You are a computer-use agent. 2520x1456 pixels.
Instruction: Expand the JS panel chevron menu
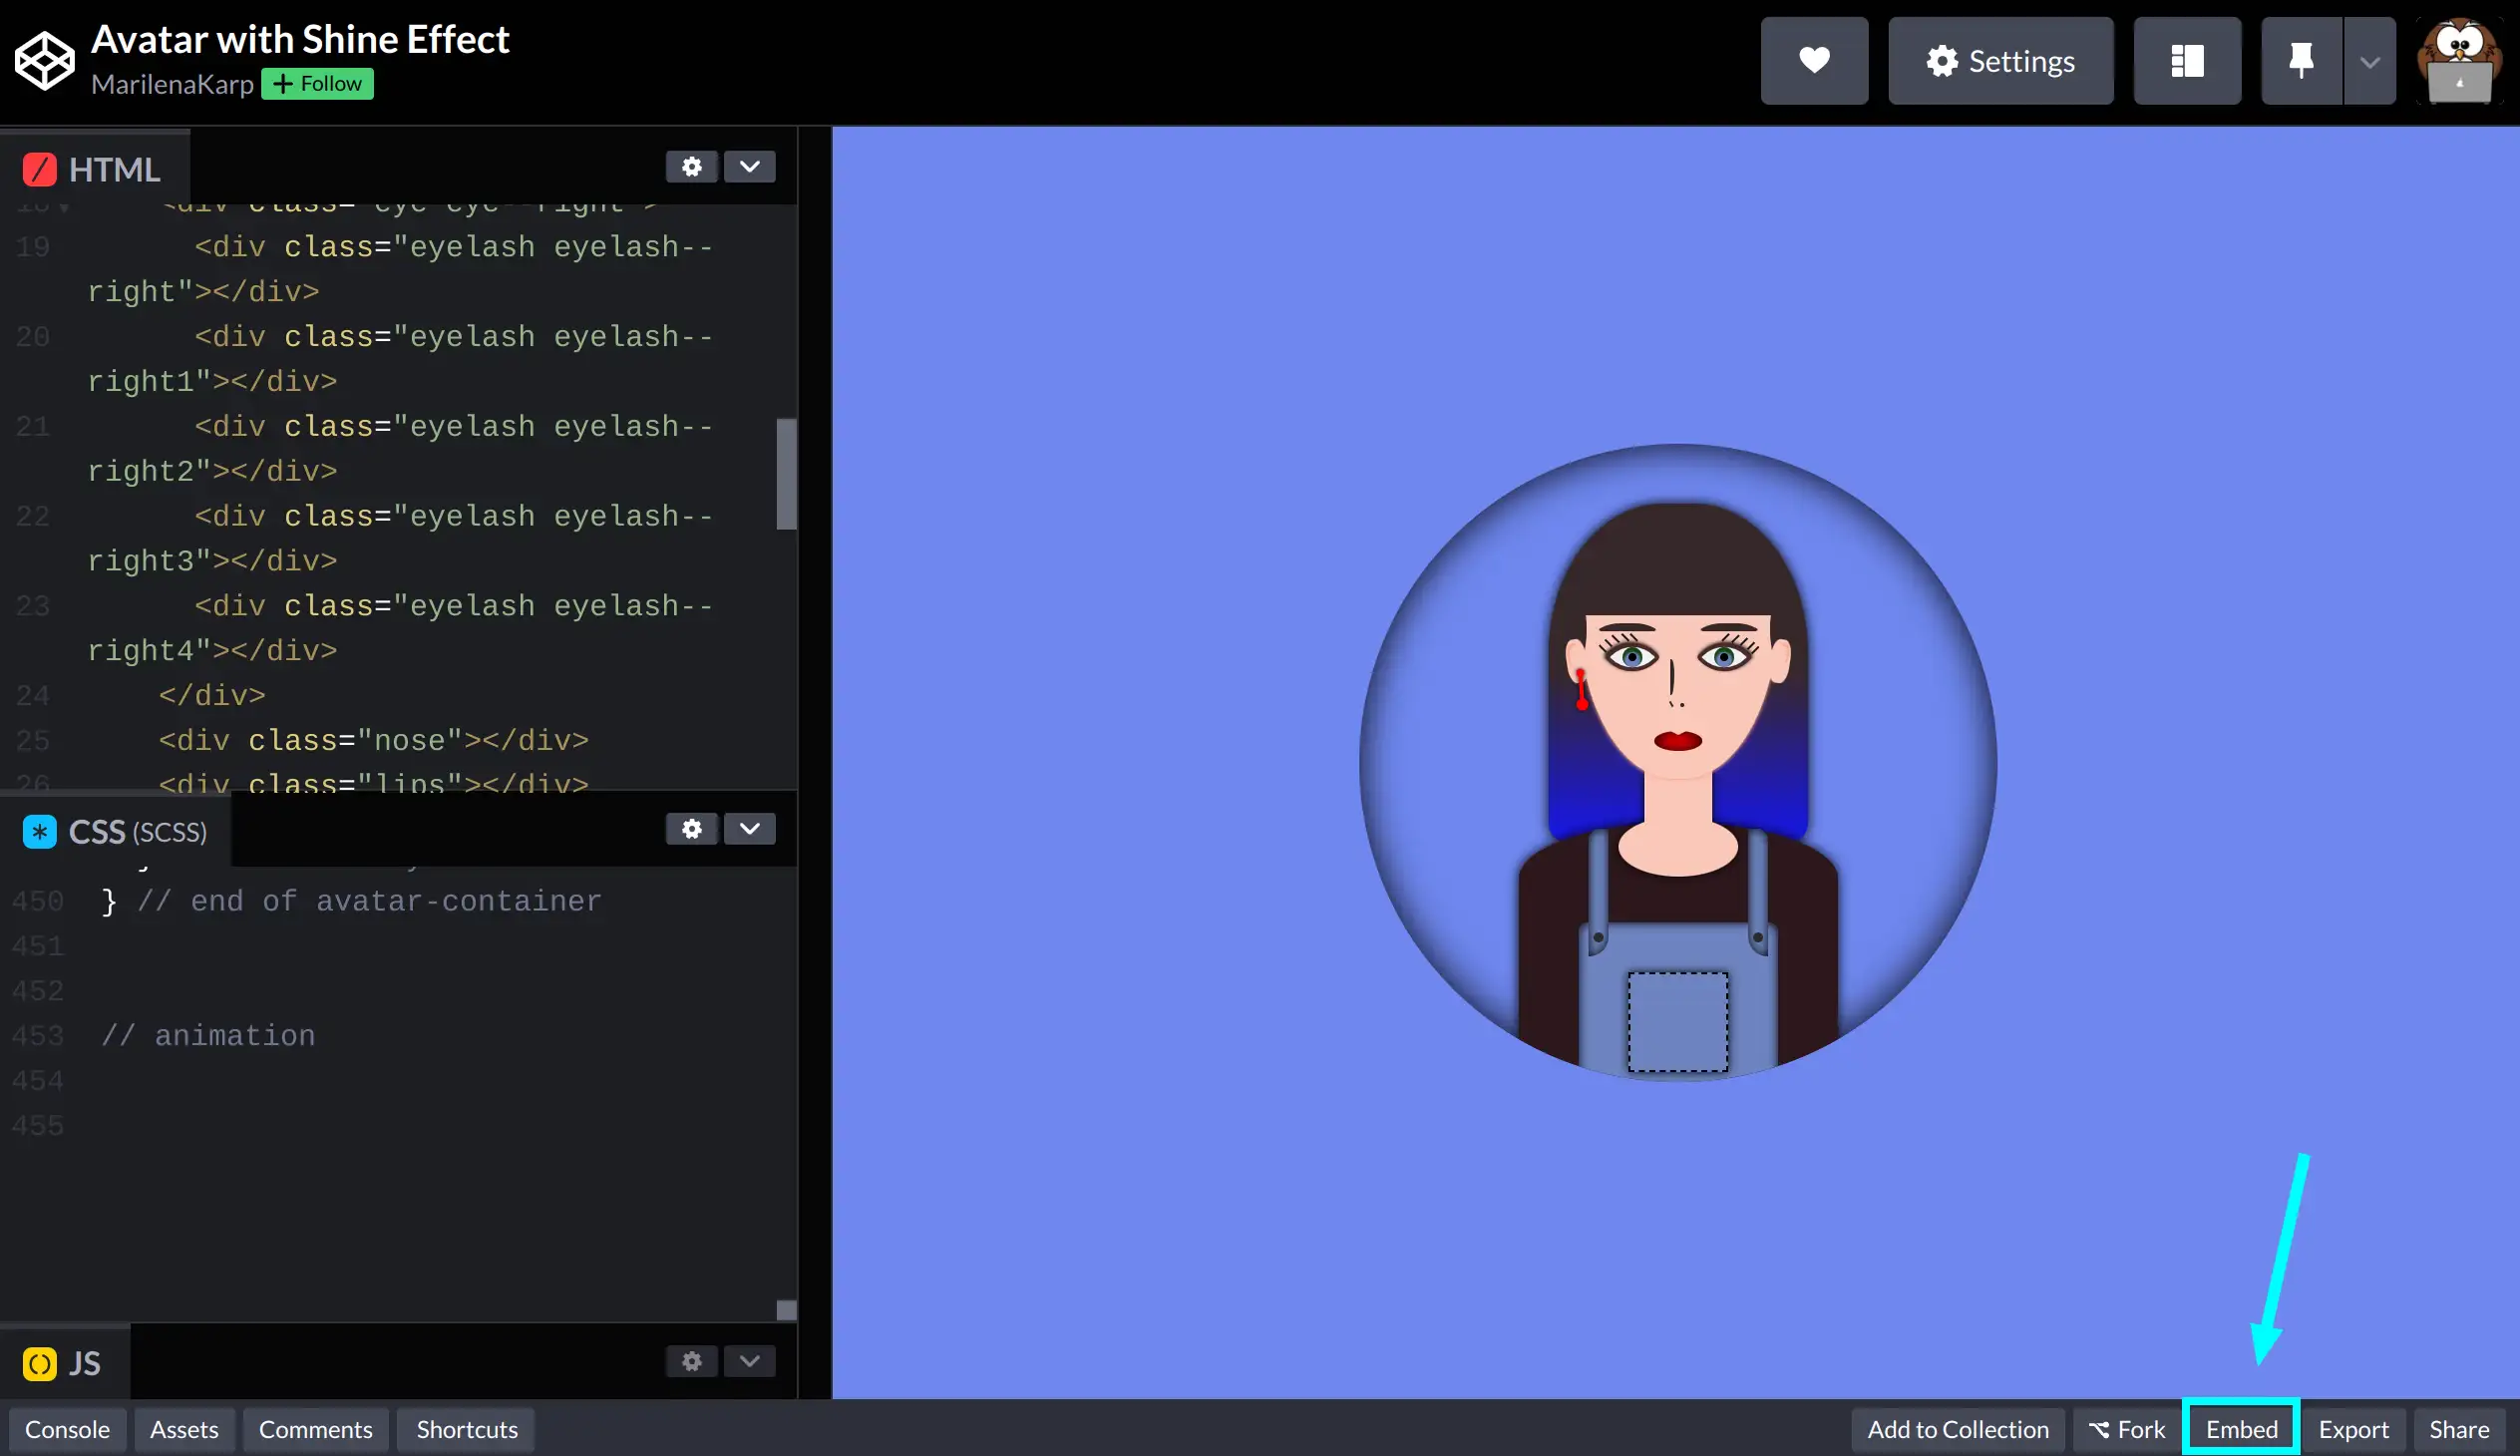coord(749,1360)
